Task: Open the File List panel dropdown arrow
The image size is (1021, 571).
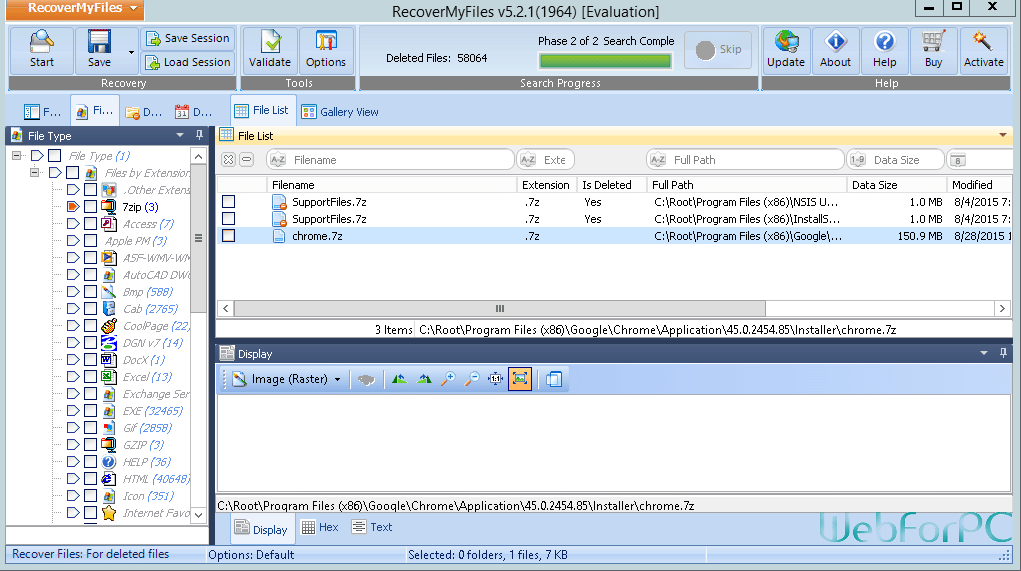Action: 1003,135
